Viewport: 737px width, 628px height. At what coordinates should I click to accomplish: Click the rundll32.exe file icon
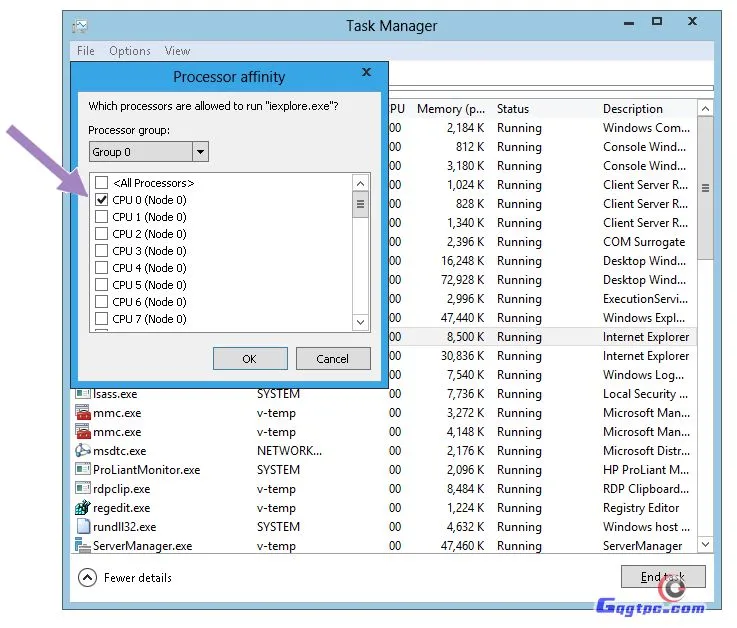[83, 527]
